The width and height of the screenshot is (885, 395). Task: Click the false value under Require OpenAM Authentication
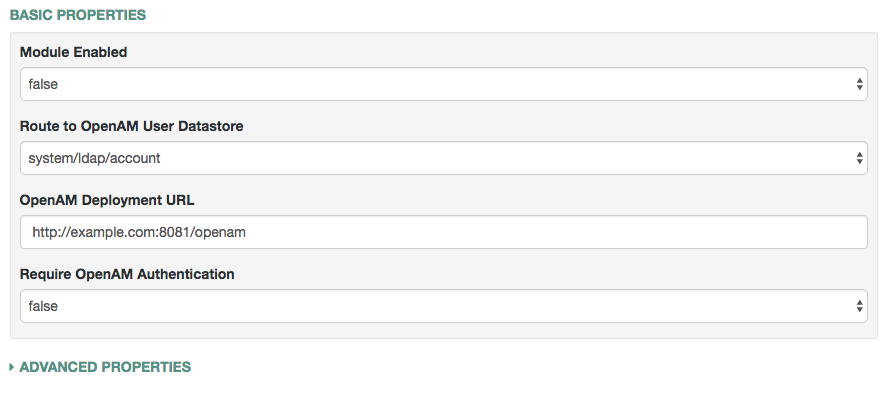pos(43,306)
